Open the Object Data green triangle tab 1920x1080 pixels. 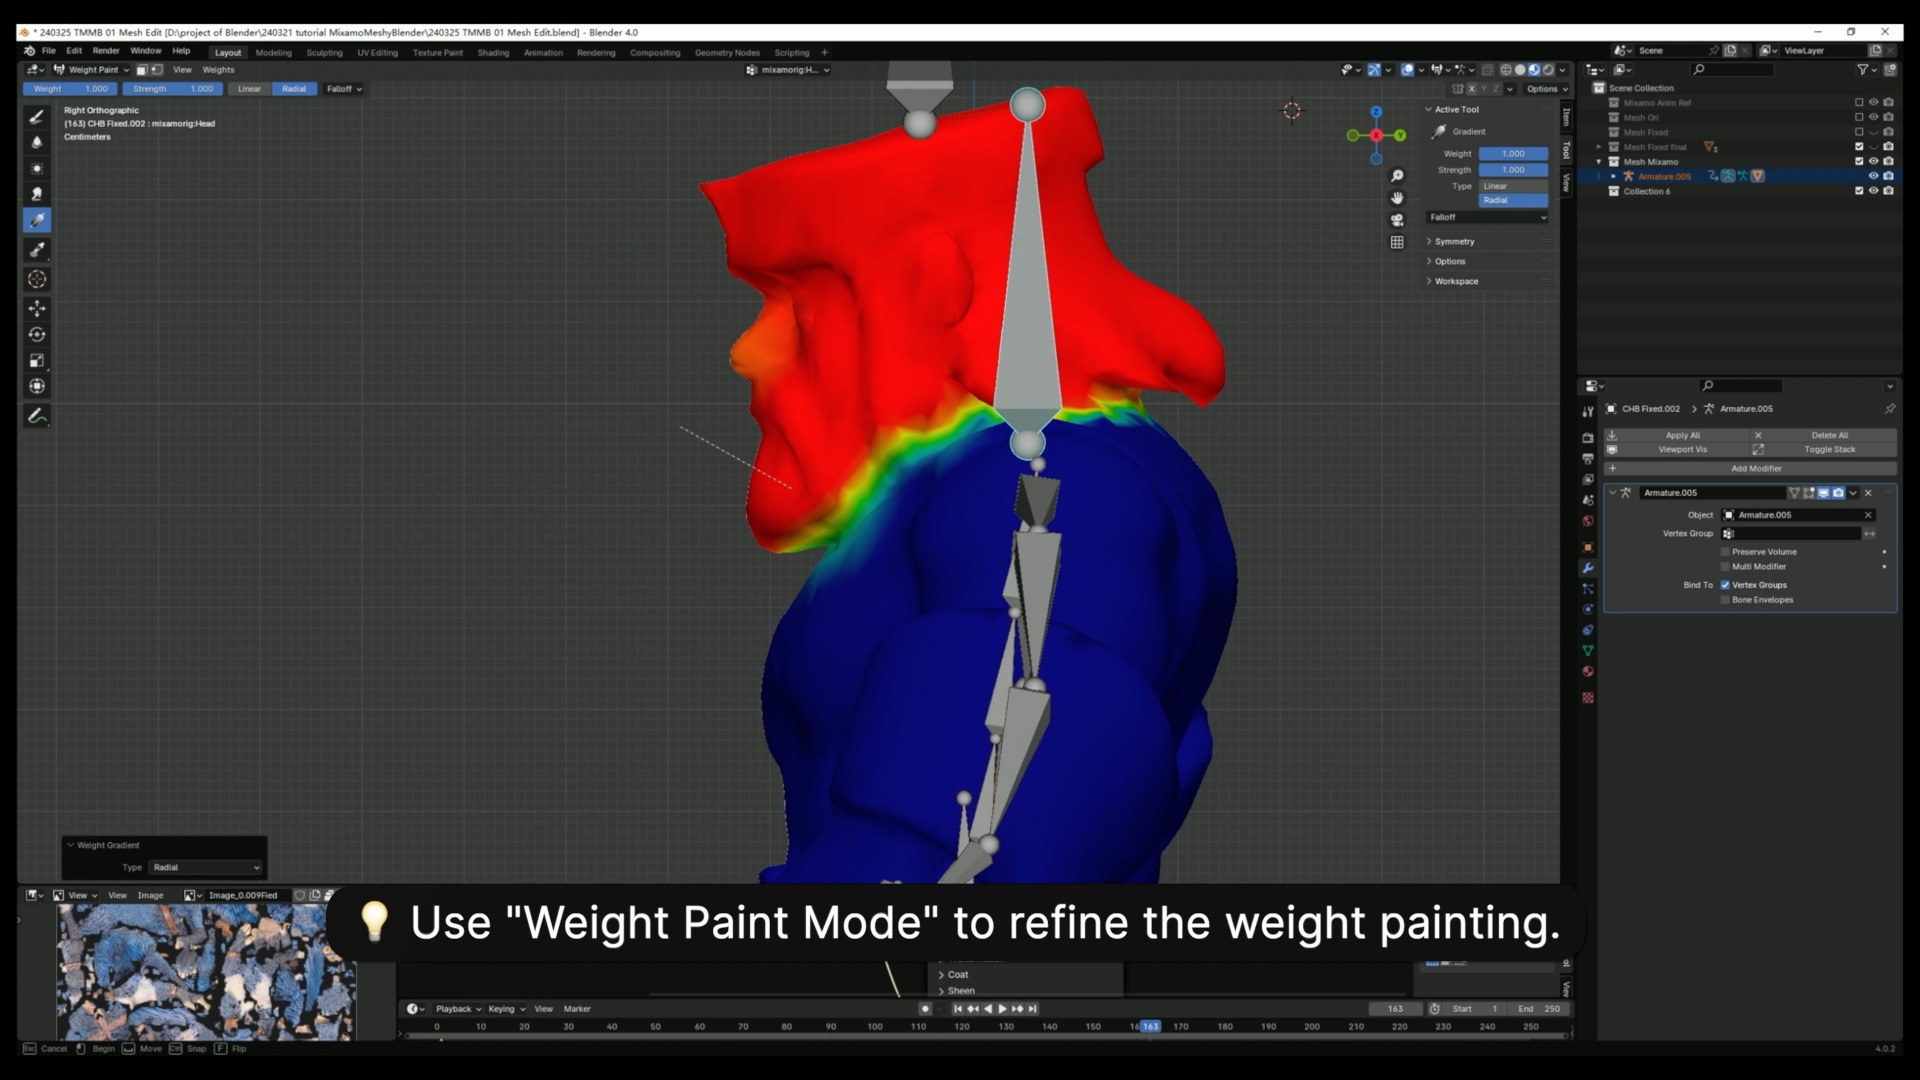coord(1587,650)
